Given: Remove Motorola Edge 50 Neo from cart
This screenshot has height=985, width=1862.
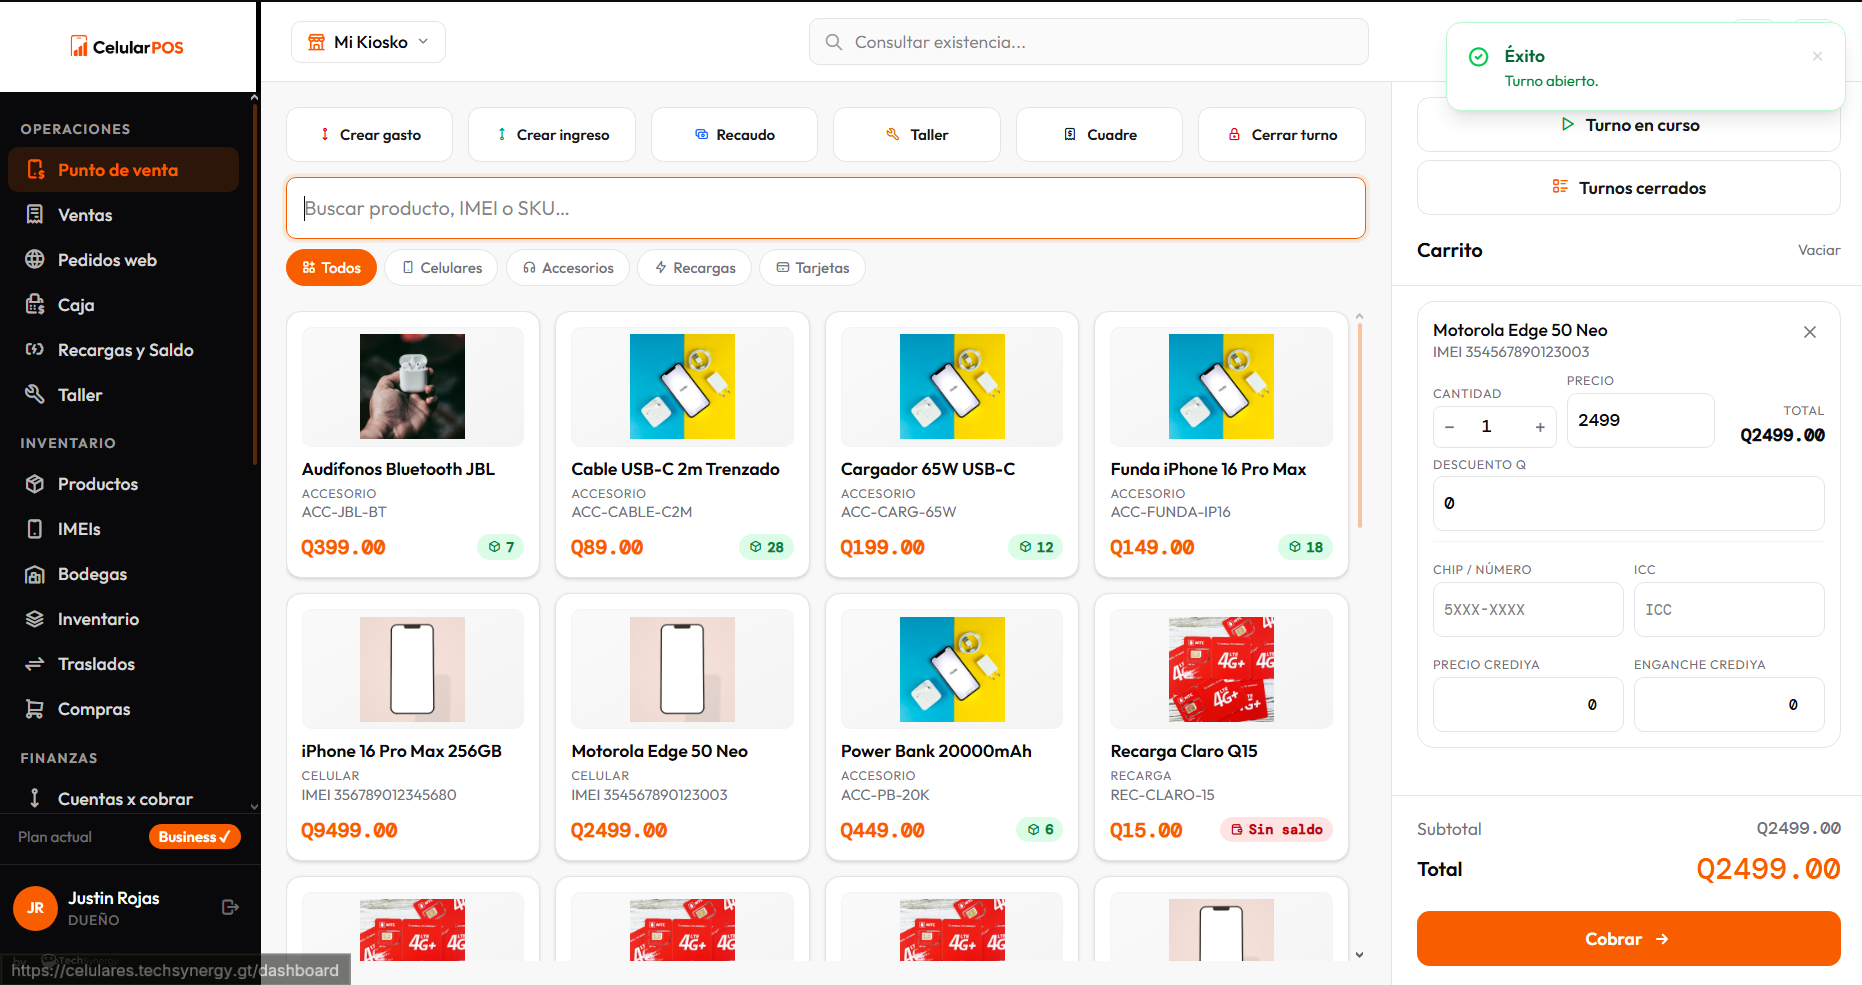Looking at the screenshot, I should pos(1809,332).
